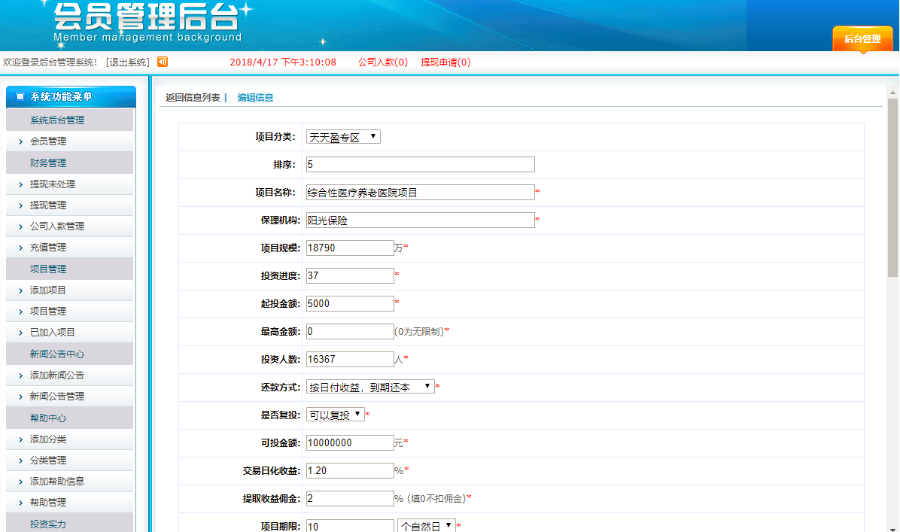
Task: Click the 系统功能菜单 header icon
Action: click(19, 97)
